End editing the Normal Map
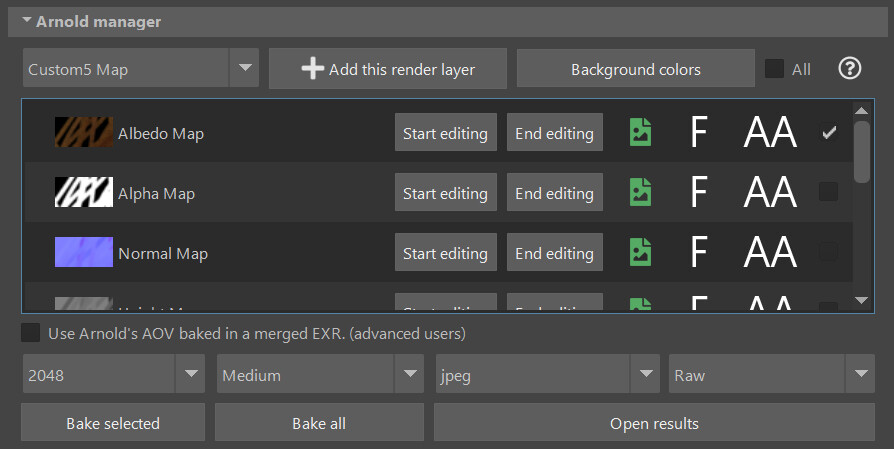The width and height of the screenshot is (894, 449). [x=555, y=252]
